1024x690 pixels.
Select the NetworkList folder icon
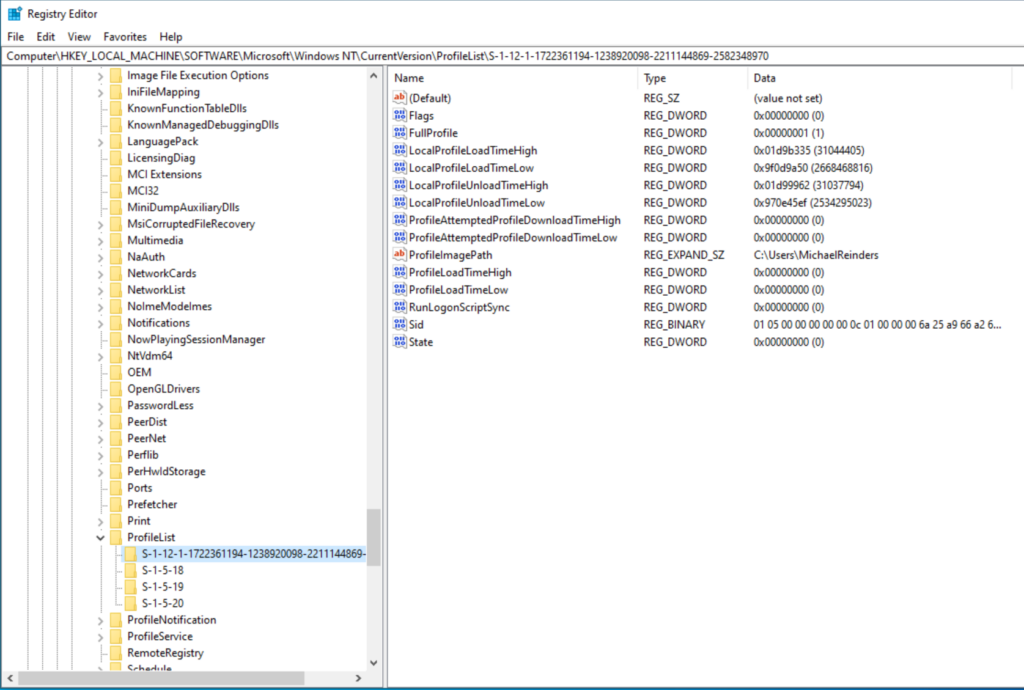point(116,290)
